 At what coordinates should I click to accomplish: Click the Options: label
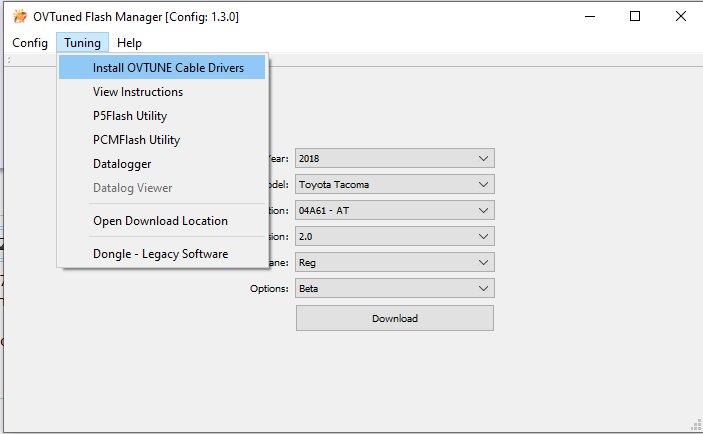(x=269, y=289)
